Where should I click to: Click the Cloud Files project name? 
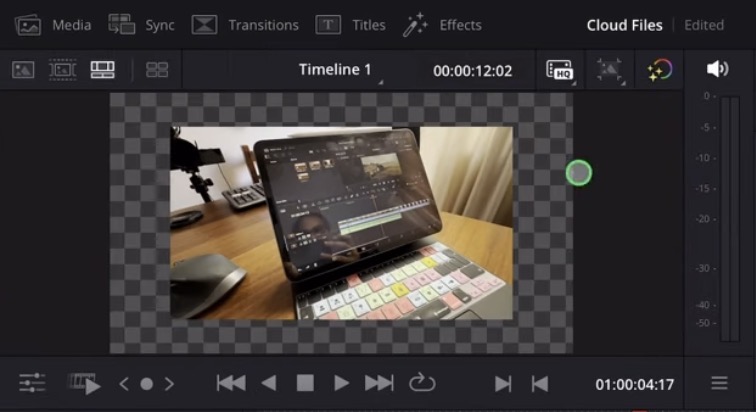point(624,25)
